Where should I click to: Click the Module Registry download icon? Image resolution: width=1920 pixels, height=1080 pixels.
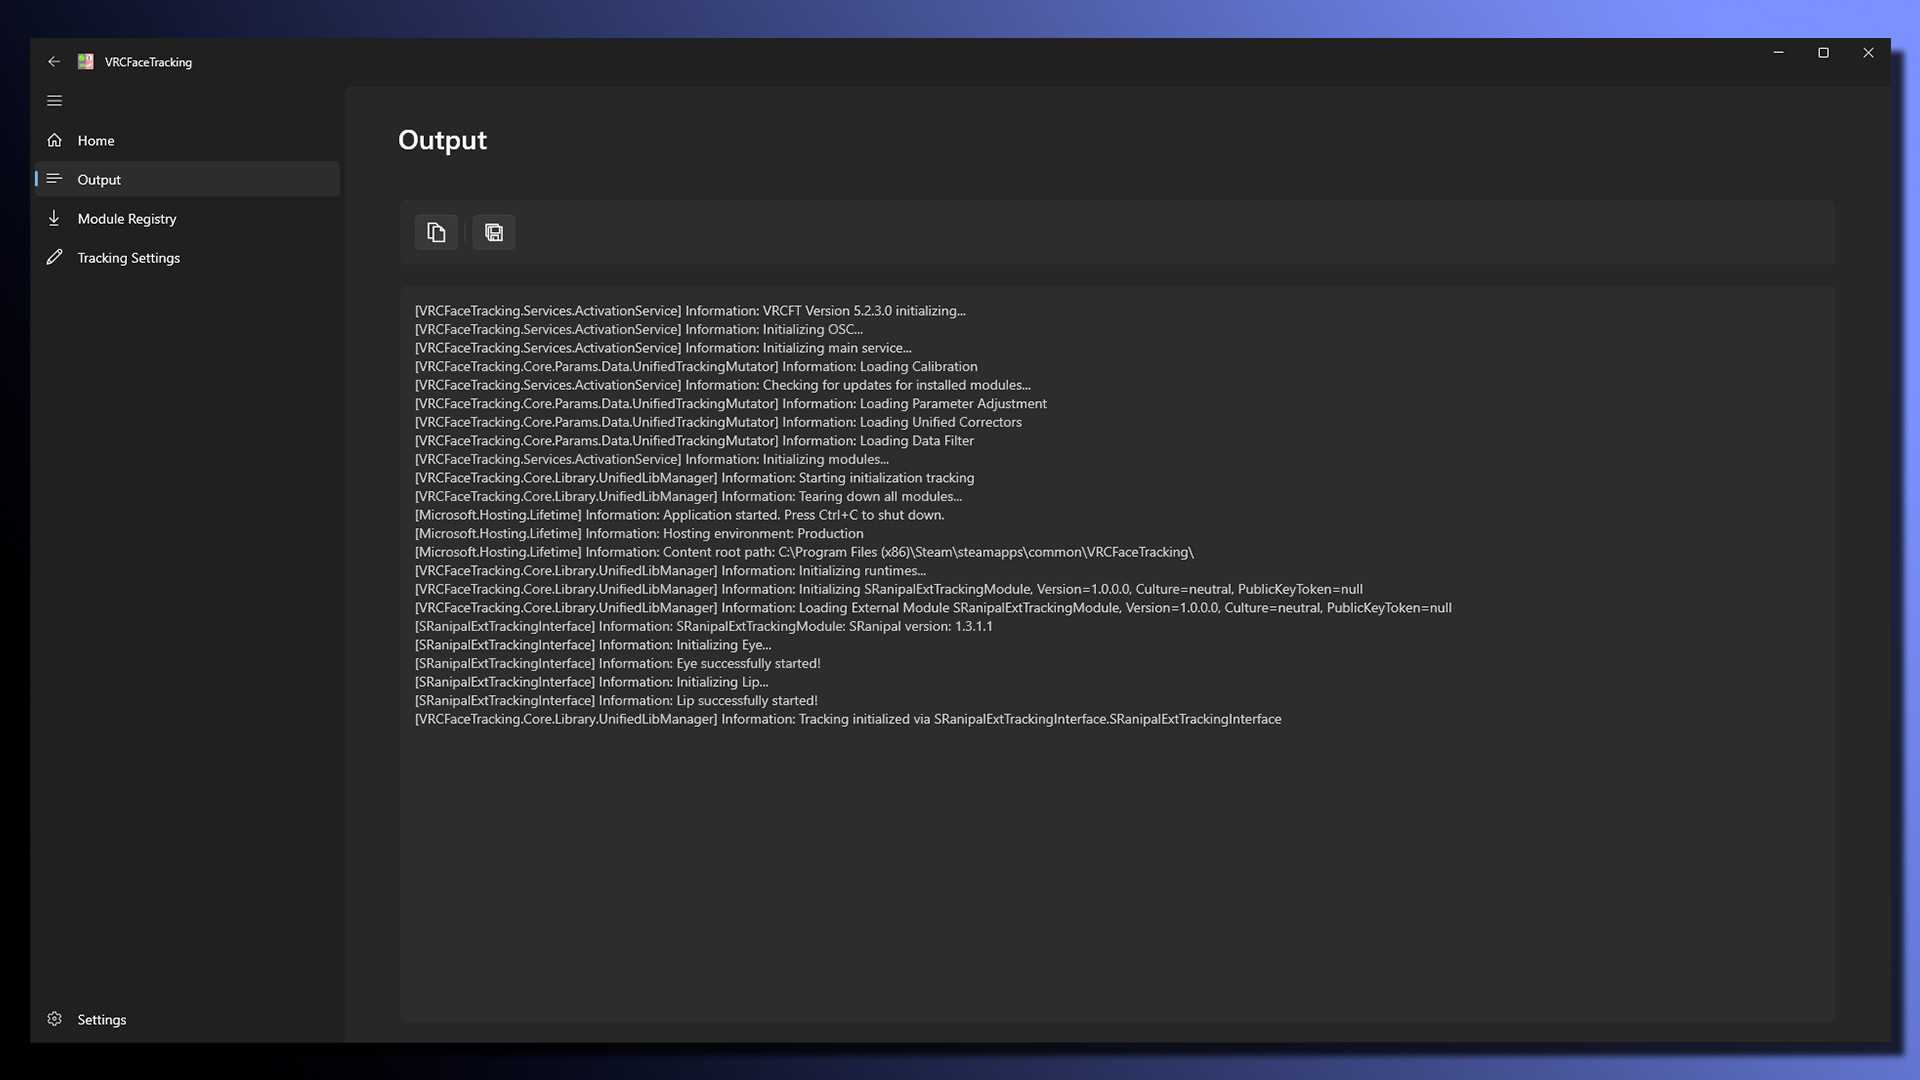pos(55,218)
